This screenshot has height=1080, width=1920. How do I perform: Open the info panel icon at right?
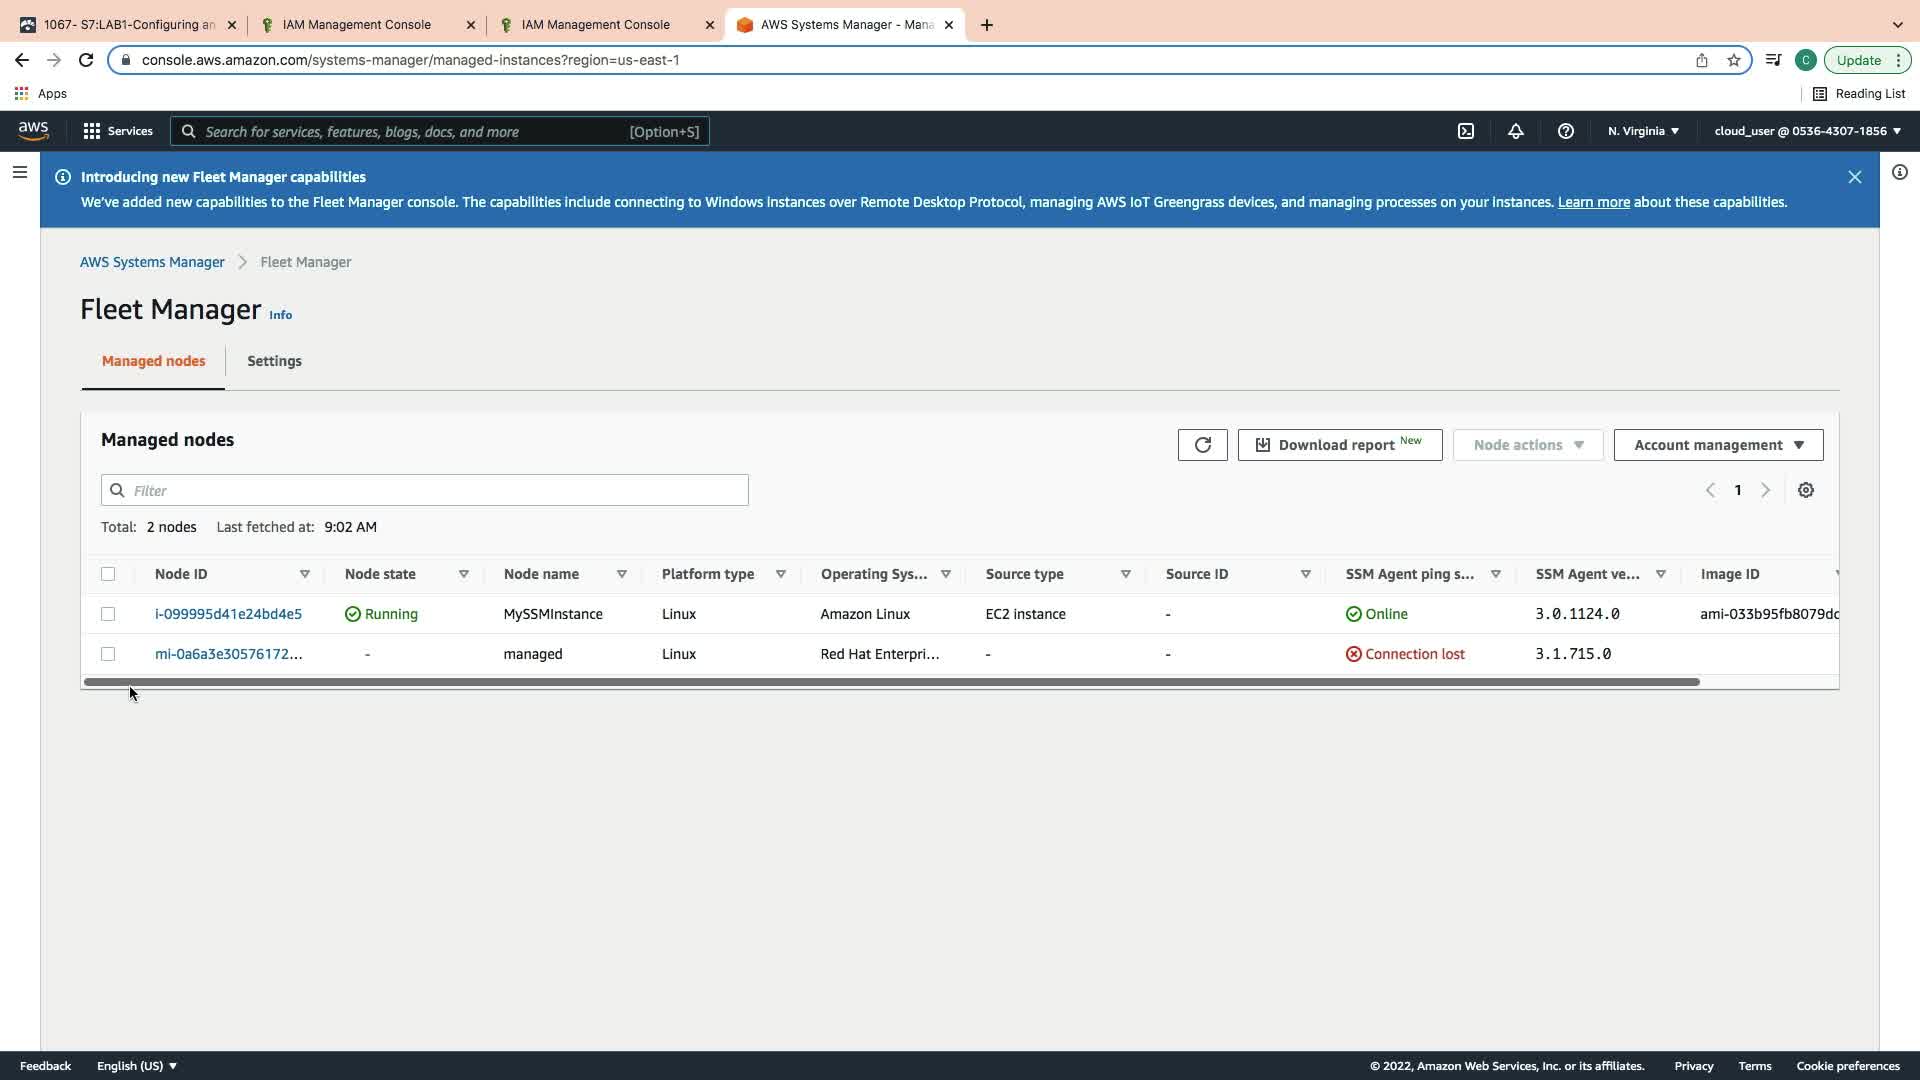click(1899, 173)
